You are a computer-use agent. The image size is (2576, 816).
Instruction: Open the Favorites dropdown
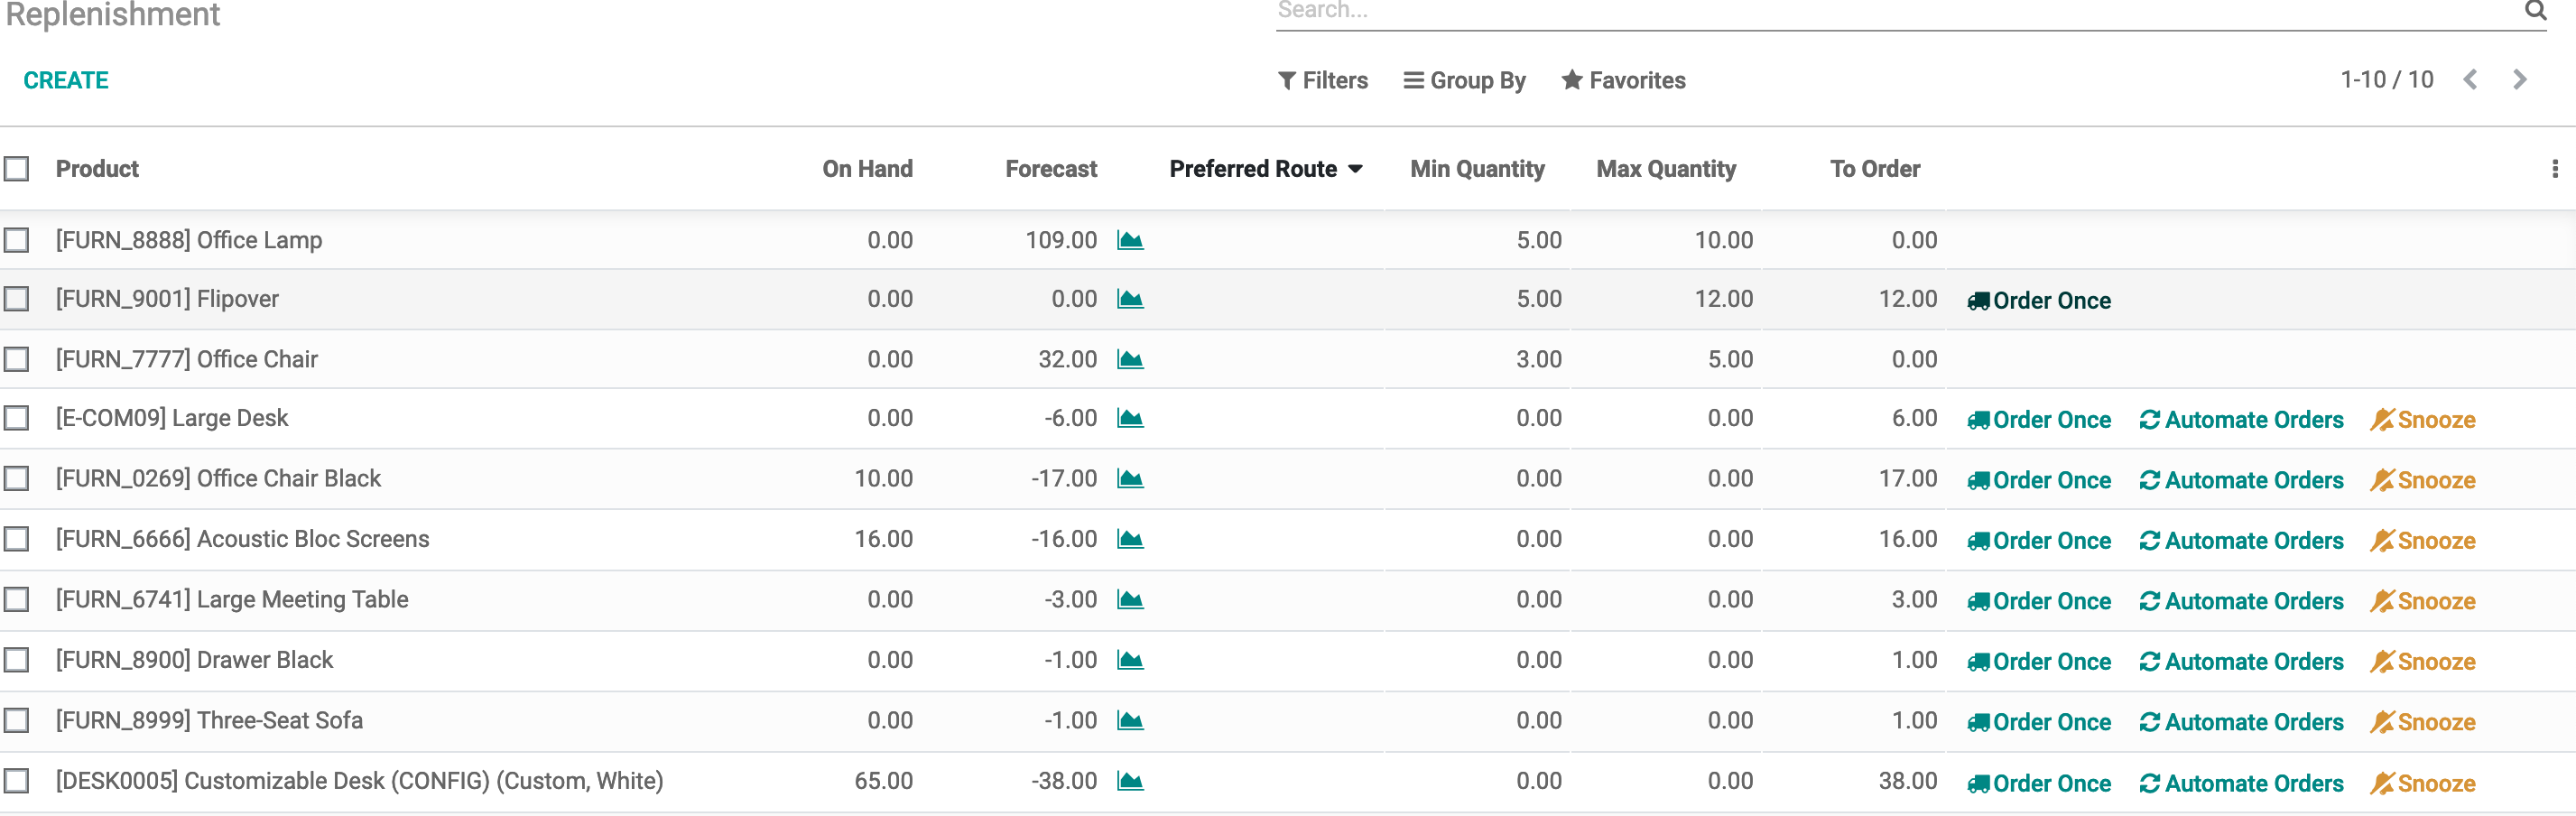[x=1623, y=80]
